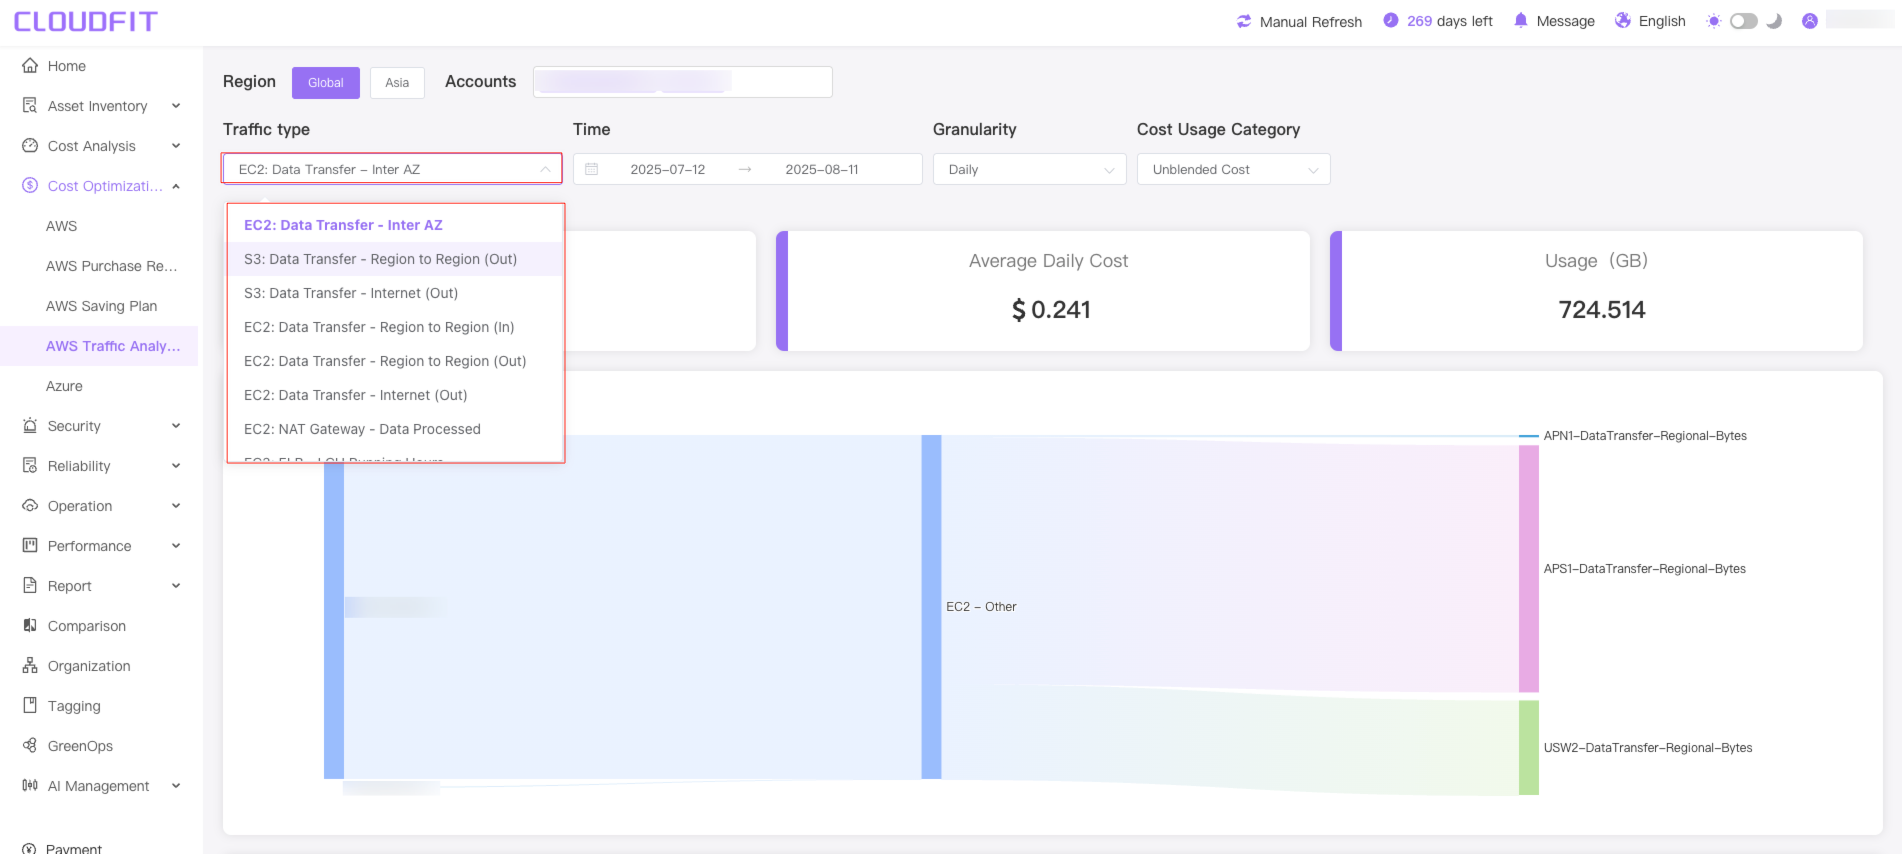Click the Report sidebar icon
1902x854 pixels.
click(x=30, y=585)
